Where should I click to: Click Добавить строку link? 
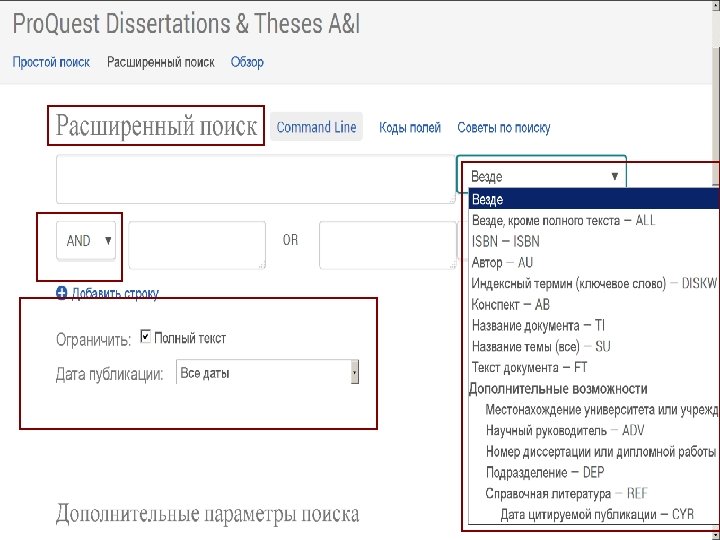click(115, 293)
